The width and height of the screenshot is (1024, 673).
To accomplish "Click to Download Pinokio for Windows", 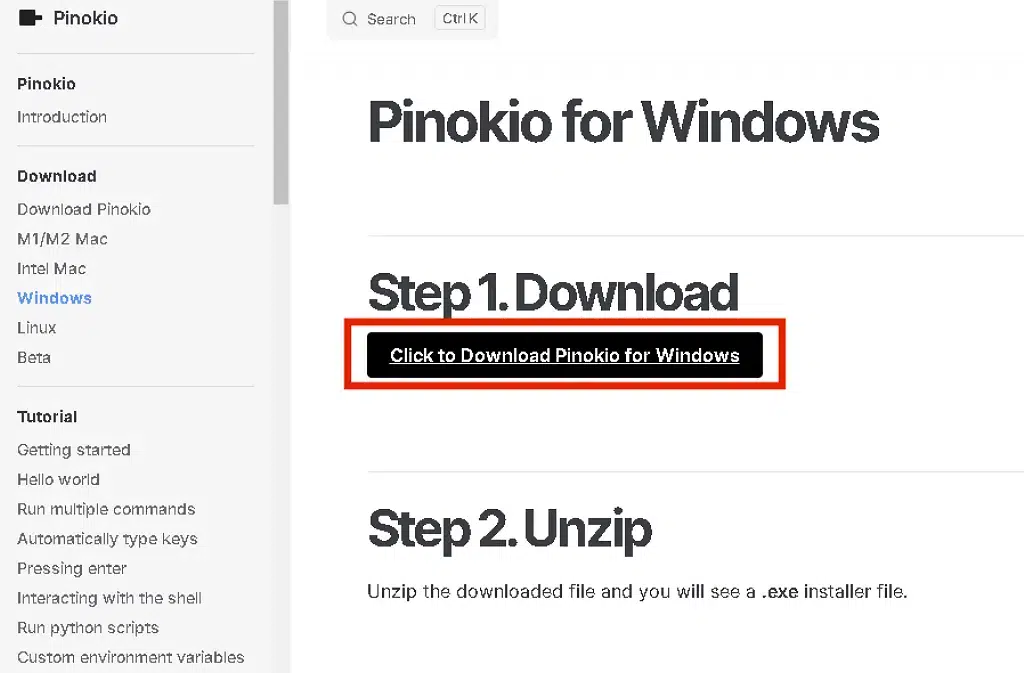I will click(564, 355).
